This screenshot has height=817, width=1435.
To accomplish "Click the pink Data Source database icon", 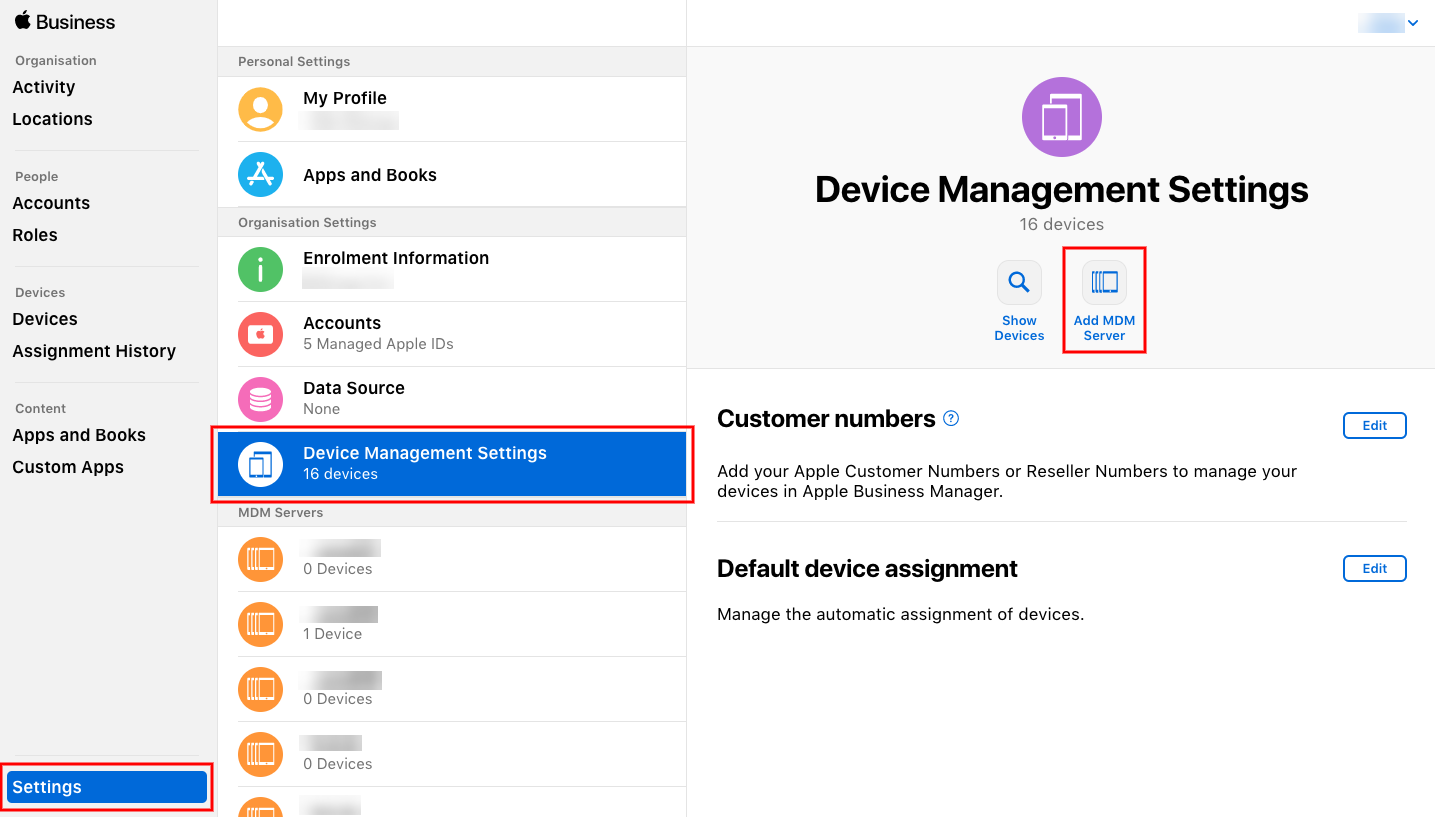I will click(x=260, y=399).
